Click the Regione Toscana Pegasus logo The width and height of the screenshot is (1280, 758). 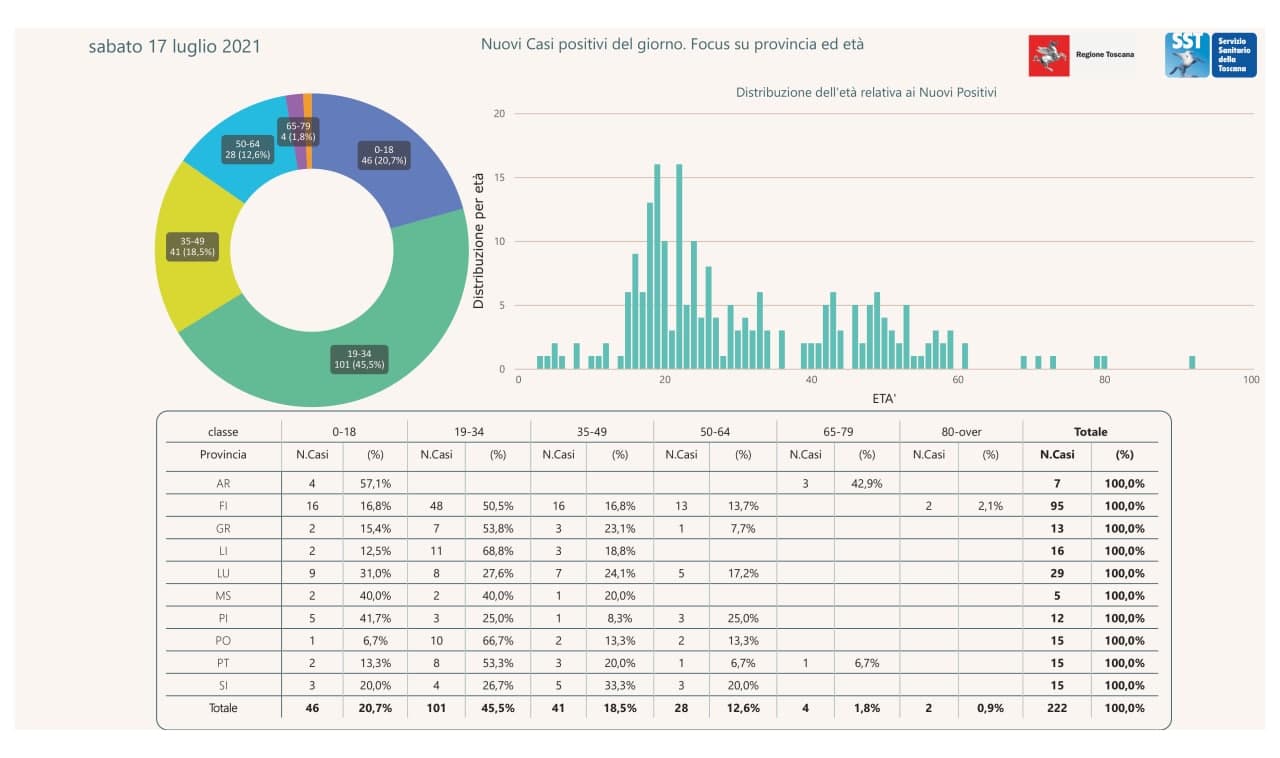click(1049, 55)
